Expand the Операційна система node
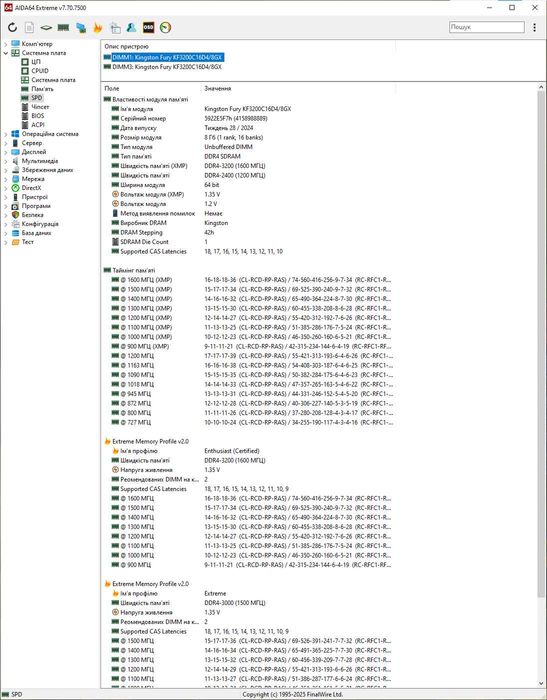 (x=6, y=134)
